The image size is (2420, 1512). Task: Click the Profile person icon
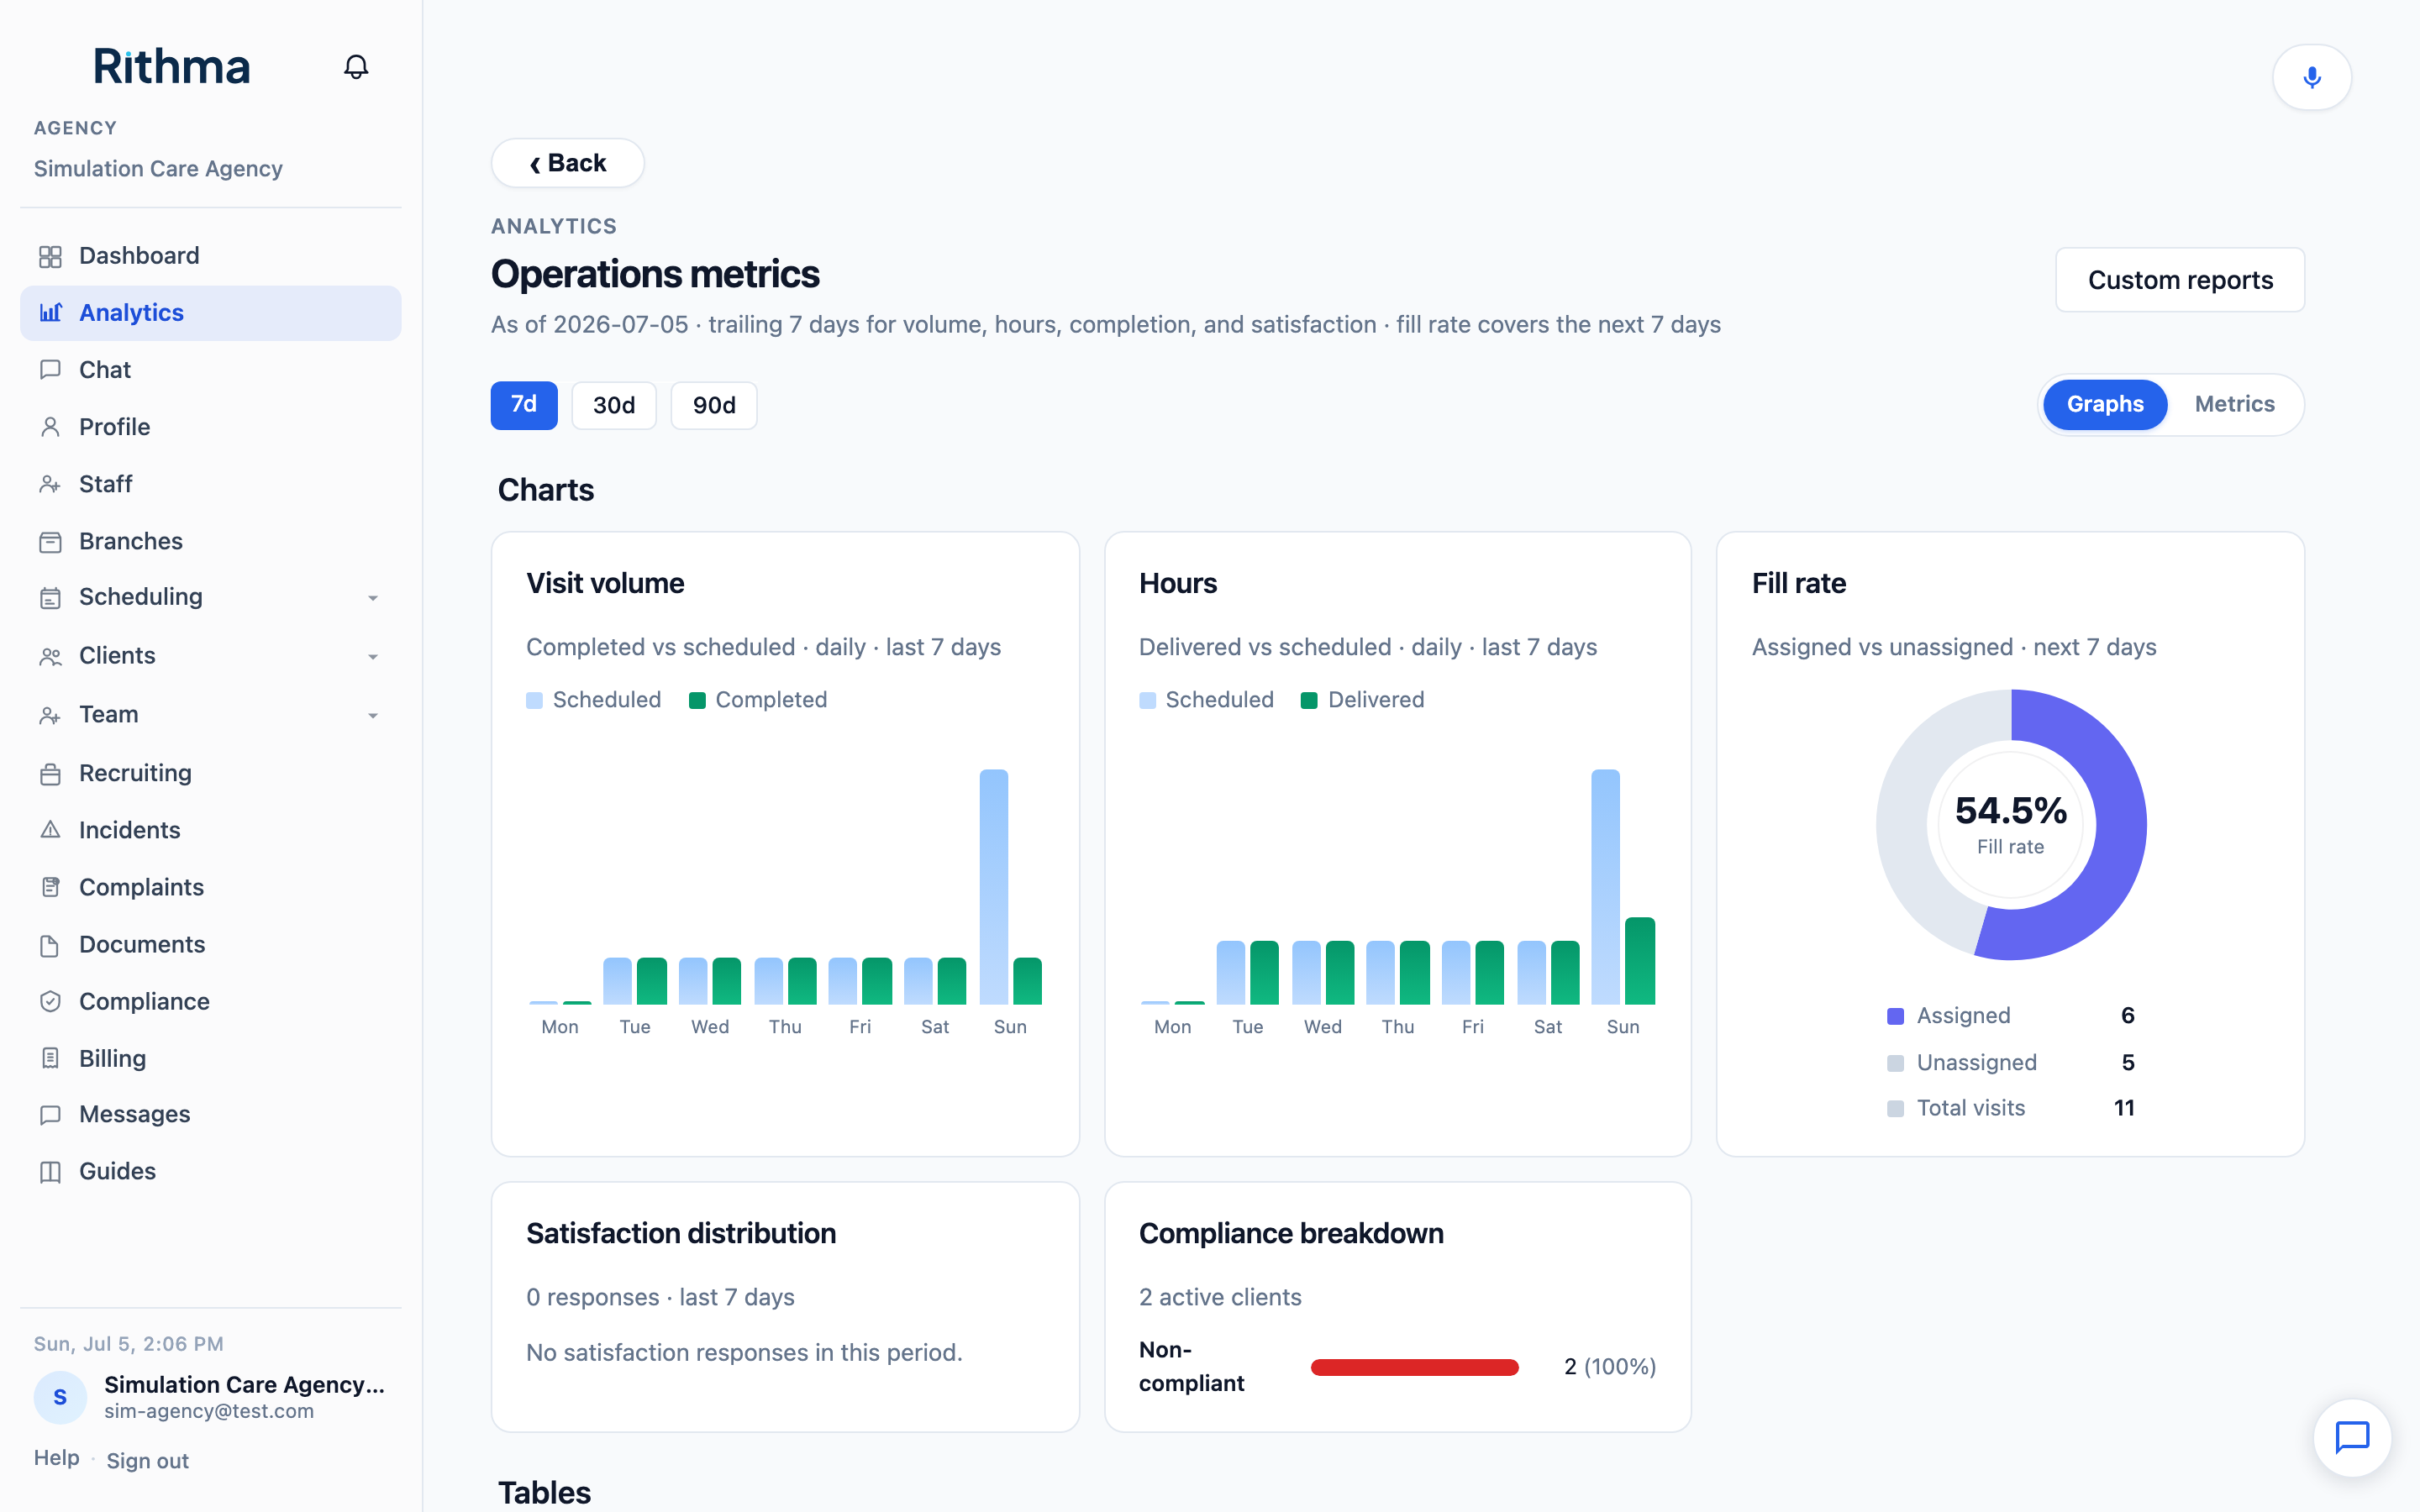coord(50,427)
